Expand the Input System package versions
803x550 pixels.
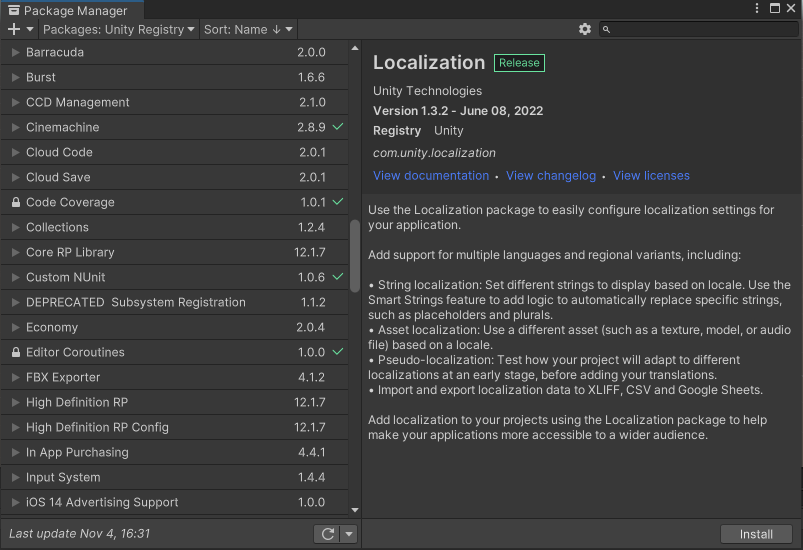pos(15,477)
